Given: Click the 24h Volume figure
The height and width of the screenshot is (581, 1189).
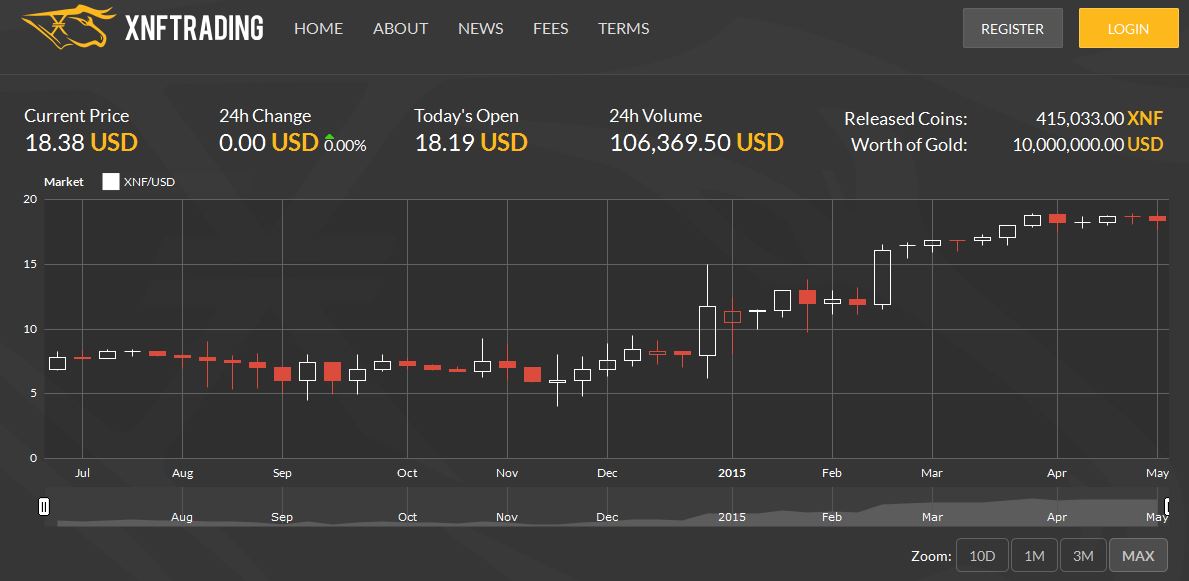Looking at the screenshot, I should pyautogui.click(x=696, y=142).
